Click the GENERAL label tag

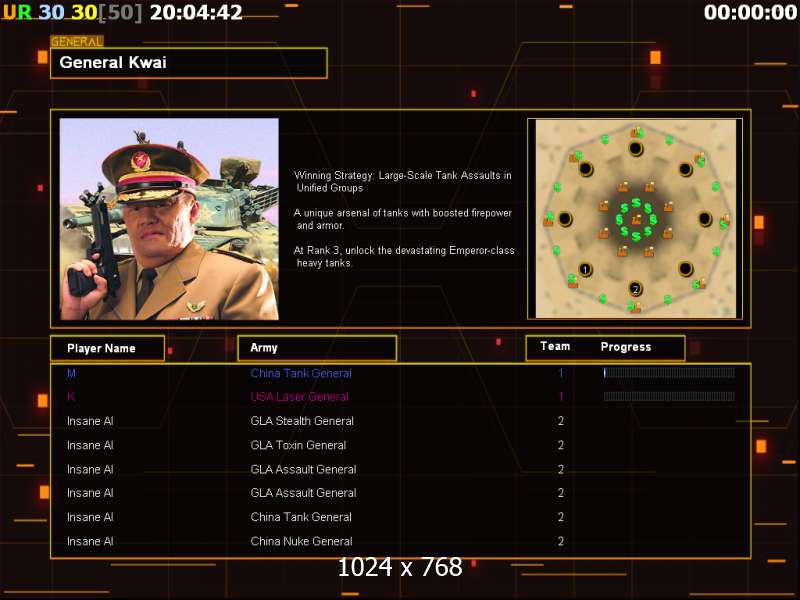tap(77, 41)
